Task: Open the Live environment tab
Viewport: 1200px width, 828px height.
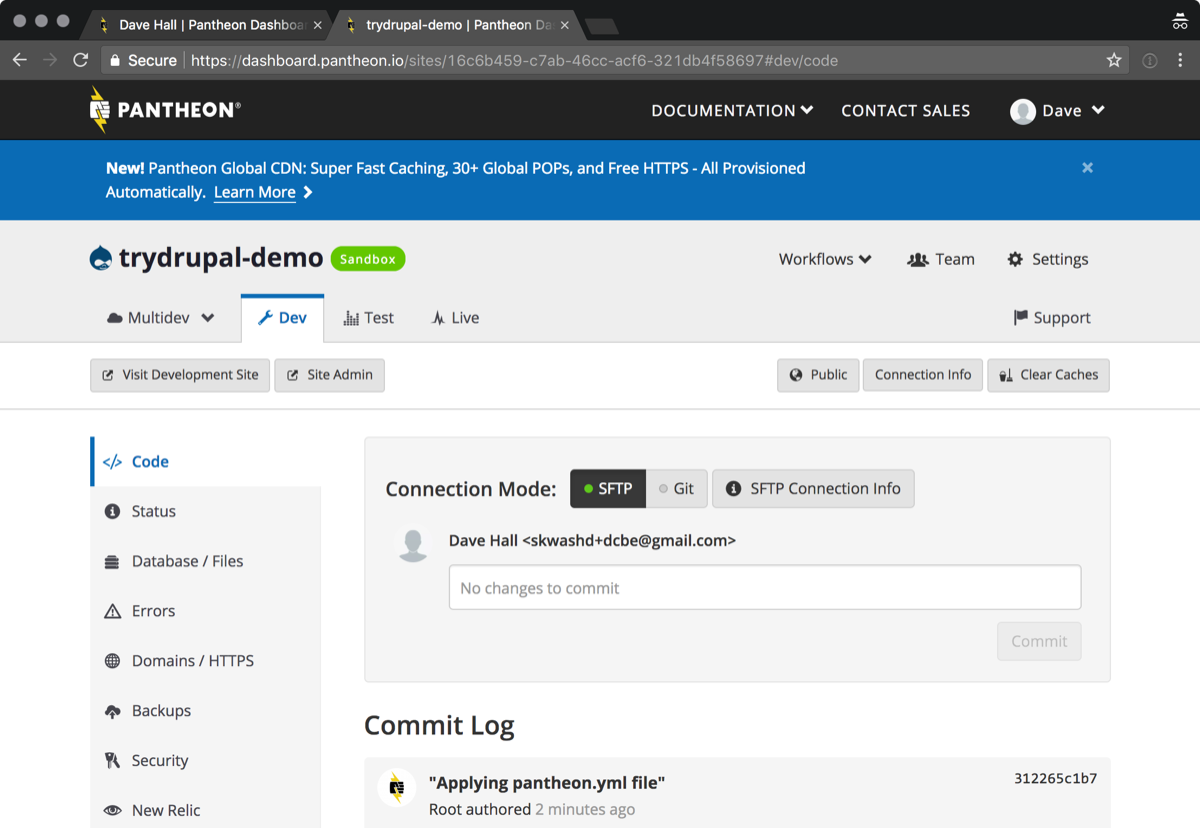Action: click(x=455, y=318)
